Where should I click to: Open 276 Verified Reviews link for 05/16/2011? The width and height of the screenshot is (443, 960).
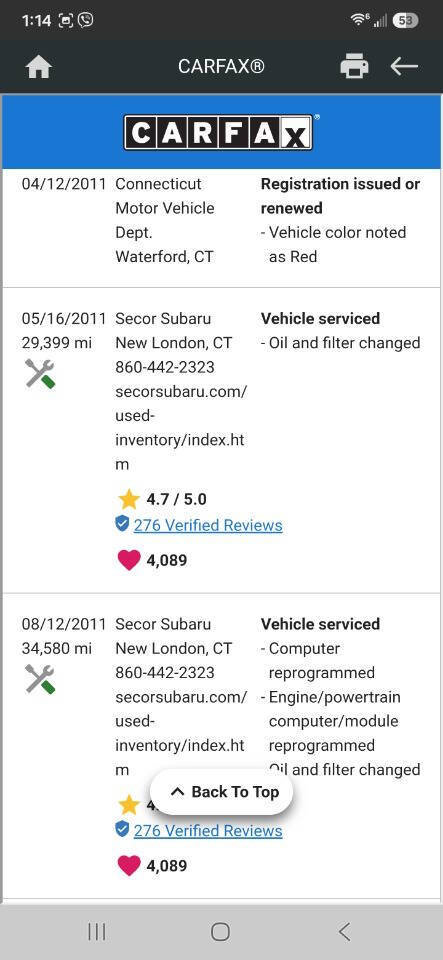coord(208,525)
